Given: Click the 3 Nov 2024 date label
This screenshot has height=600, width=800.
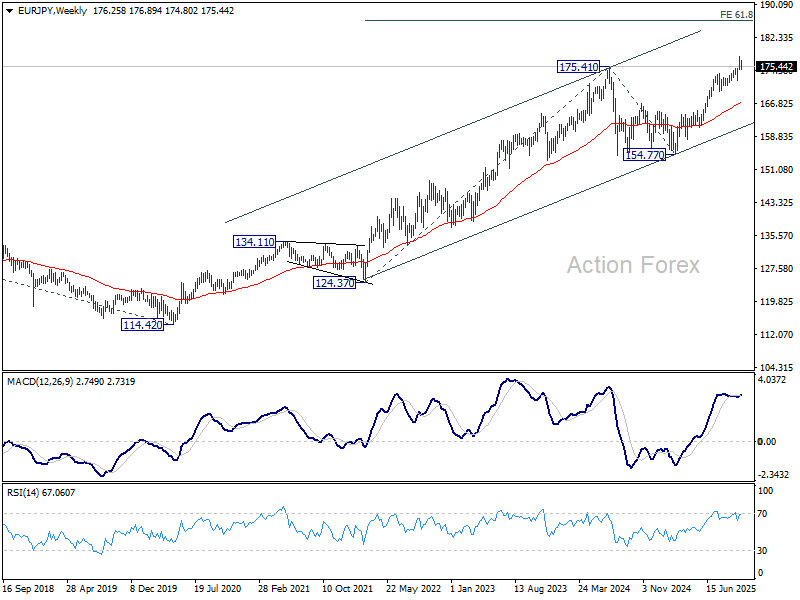Looking at the screenshot, I should (666, 589).
